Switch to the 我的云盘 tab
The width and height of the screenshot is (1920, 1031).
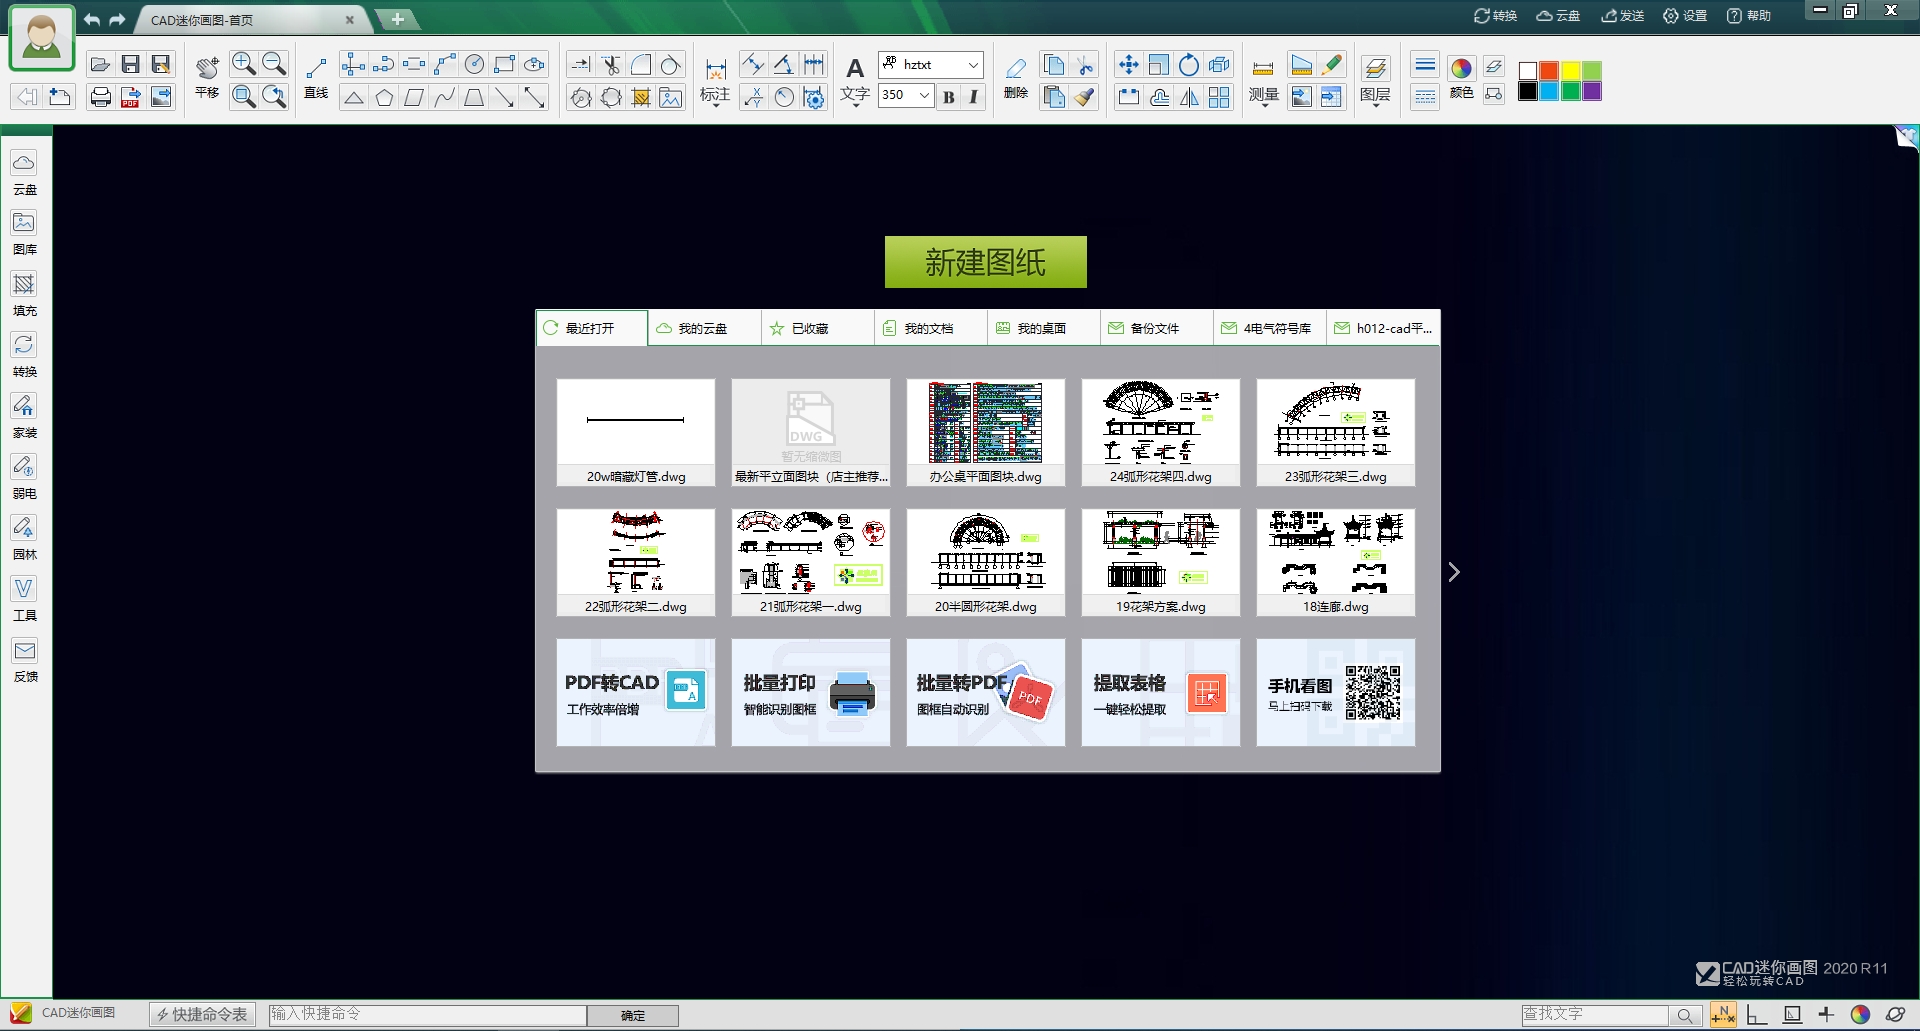pos(703,328)
